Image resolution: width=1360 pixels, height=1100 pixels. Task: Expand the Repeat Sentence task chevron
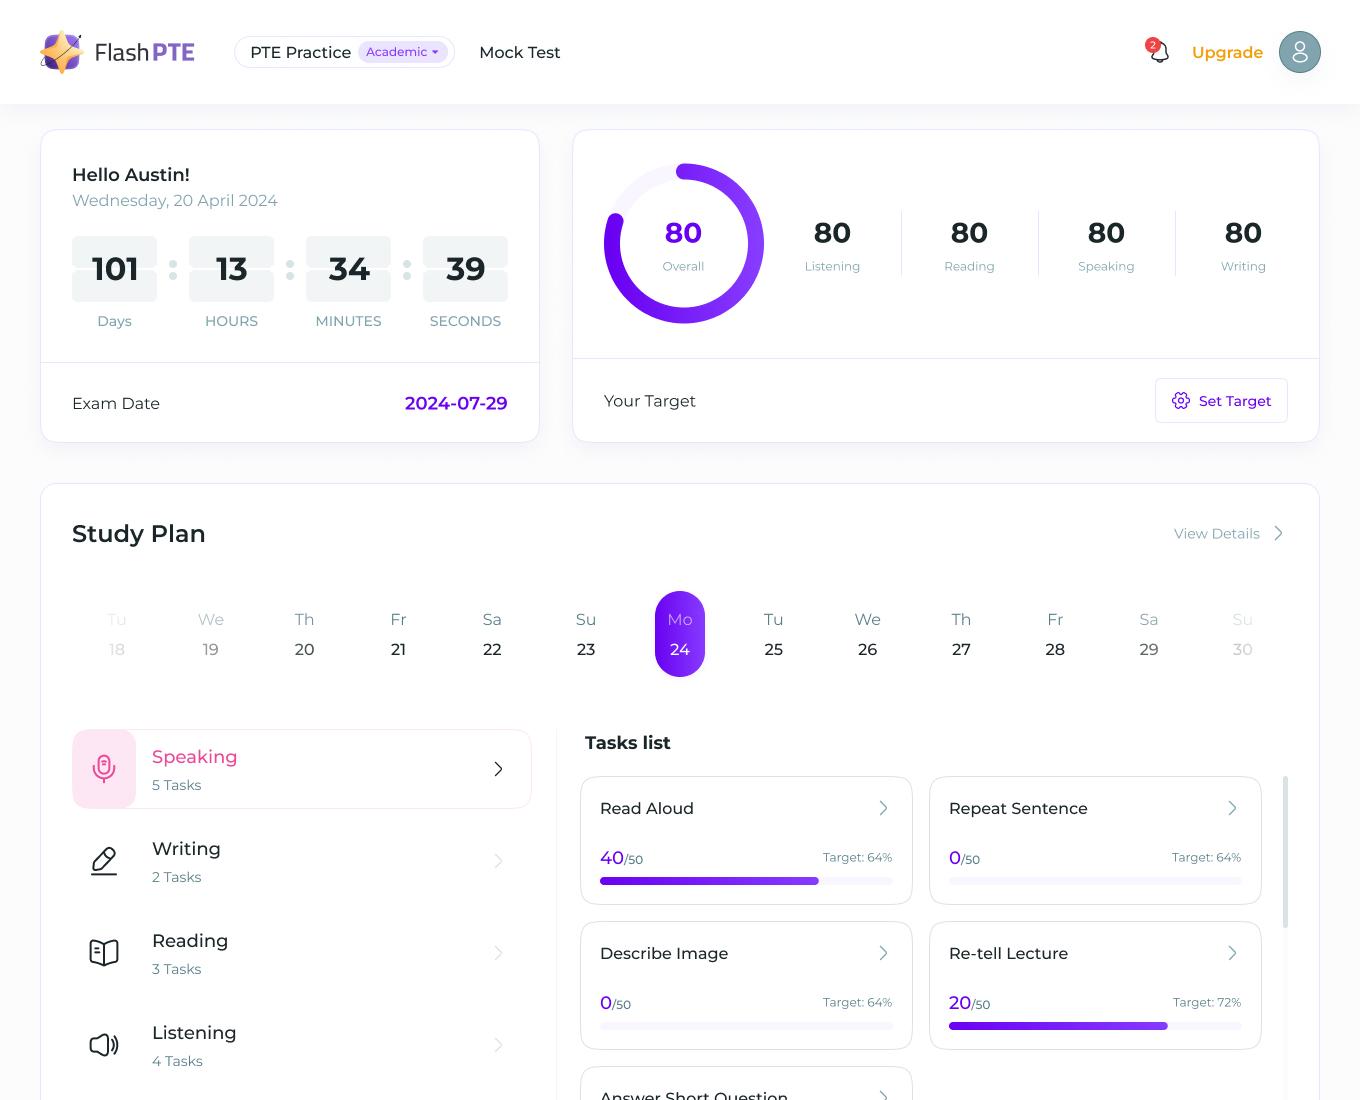(x=1232, y=808)
